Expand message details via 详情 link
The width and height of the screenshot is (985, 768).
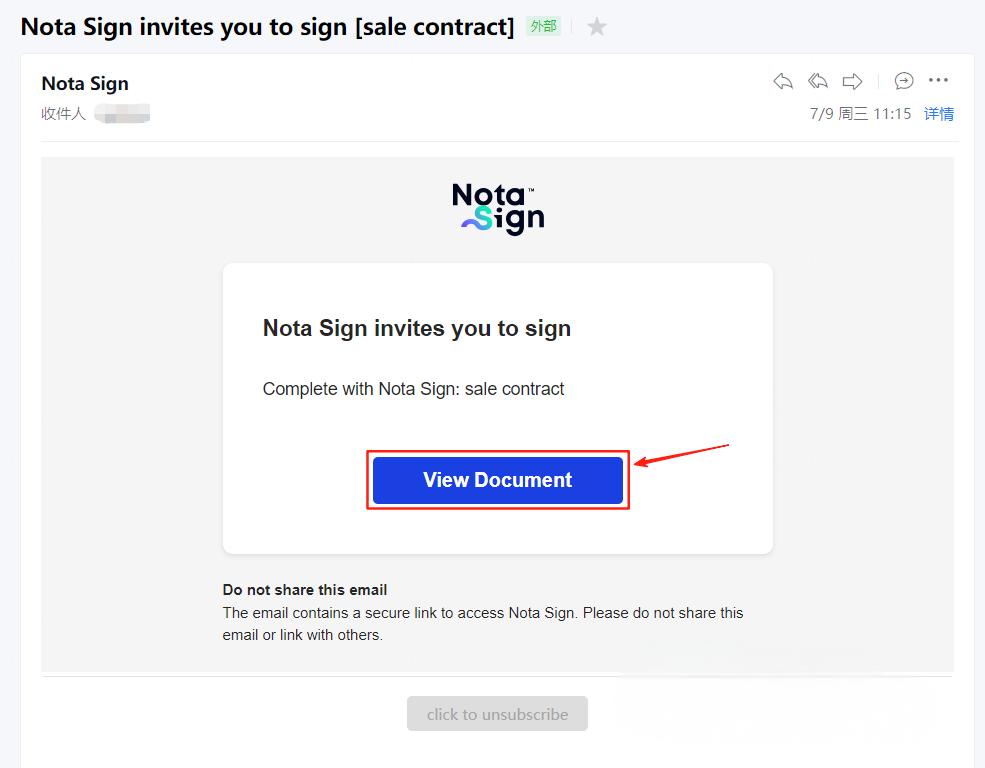(939, 114)
